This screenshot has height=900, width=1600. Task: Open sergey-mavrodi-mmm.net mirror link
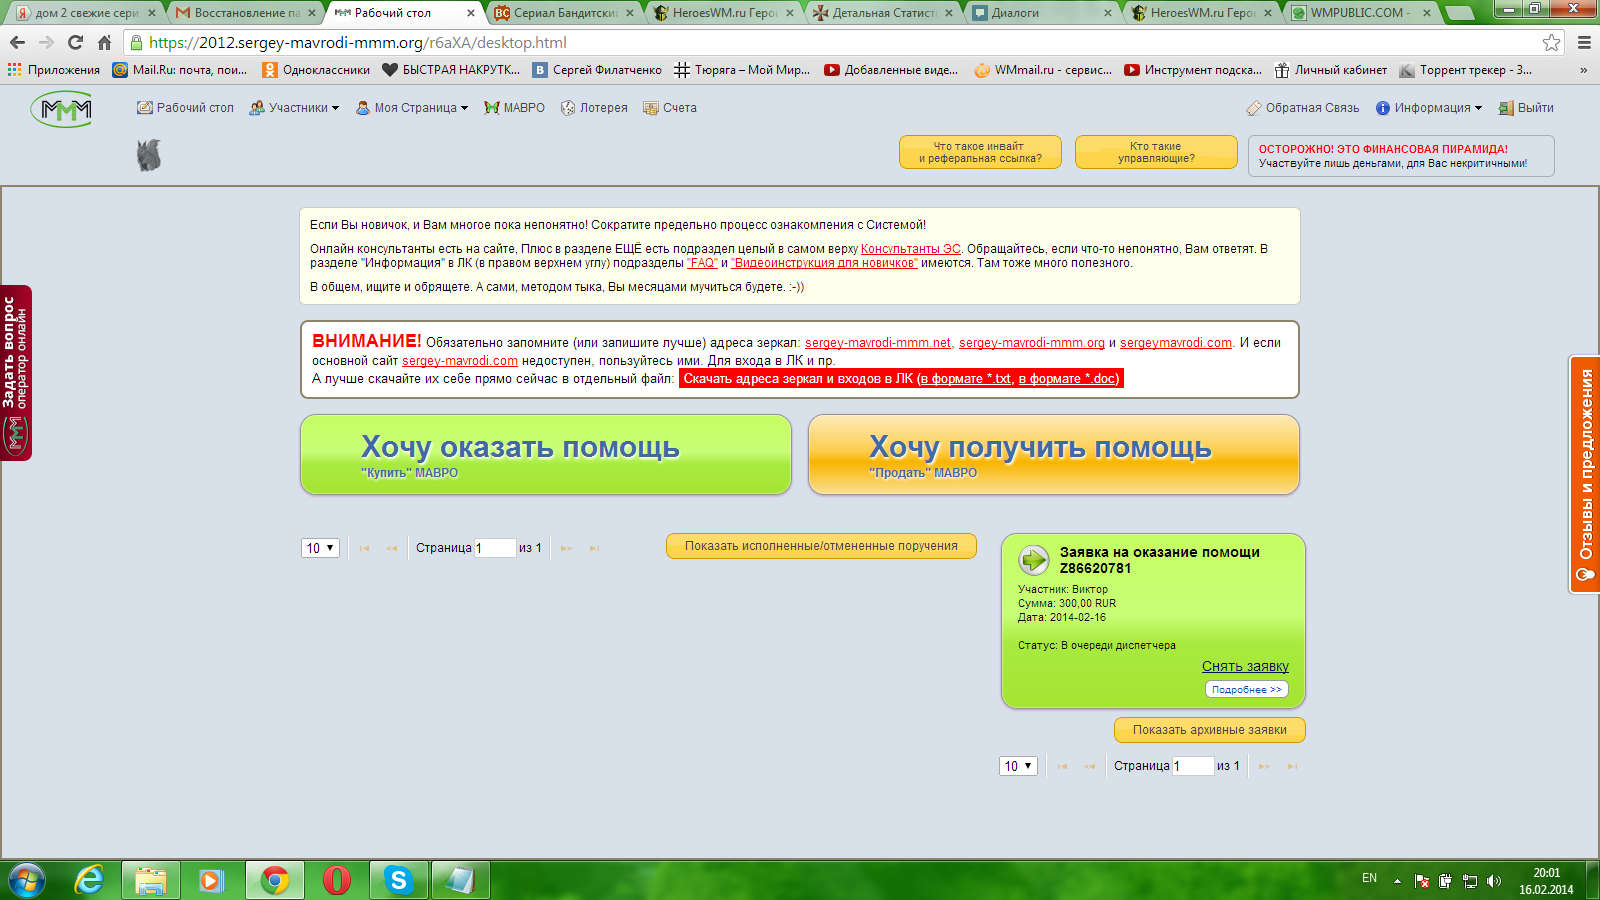pos(878,343)
